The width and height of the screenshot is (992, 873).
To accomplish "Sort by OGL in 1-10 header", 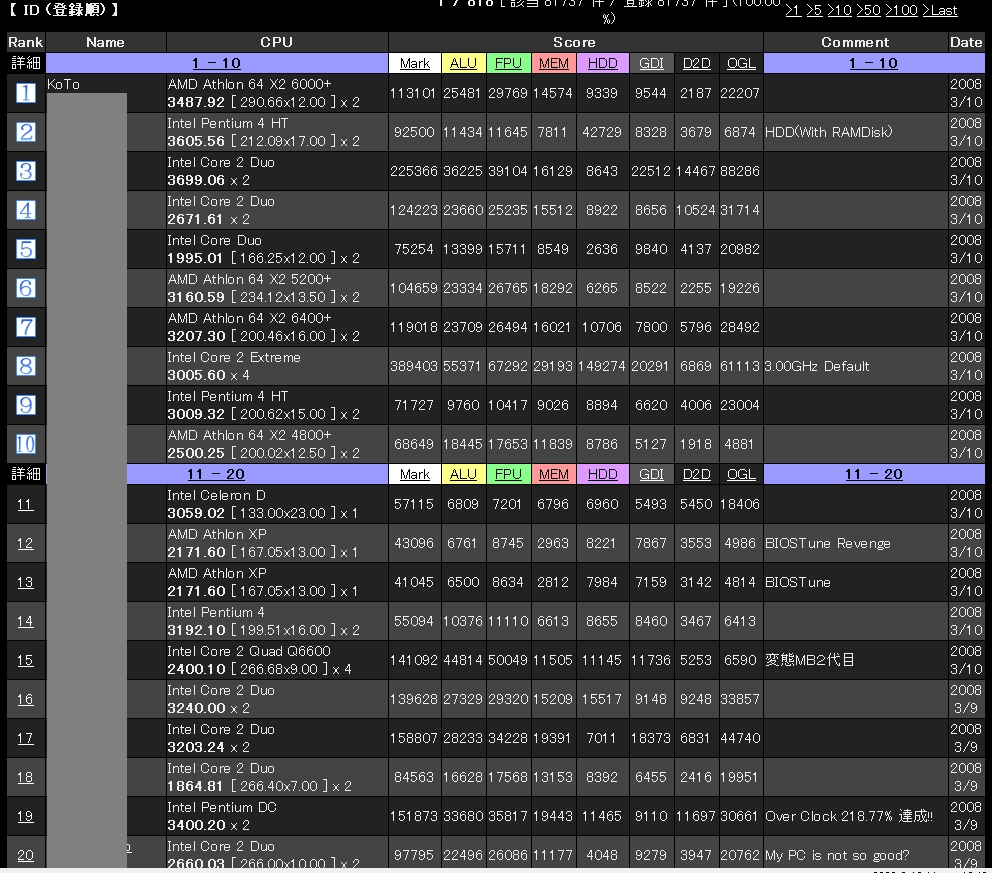I will (x=741, y=63).
